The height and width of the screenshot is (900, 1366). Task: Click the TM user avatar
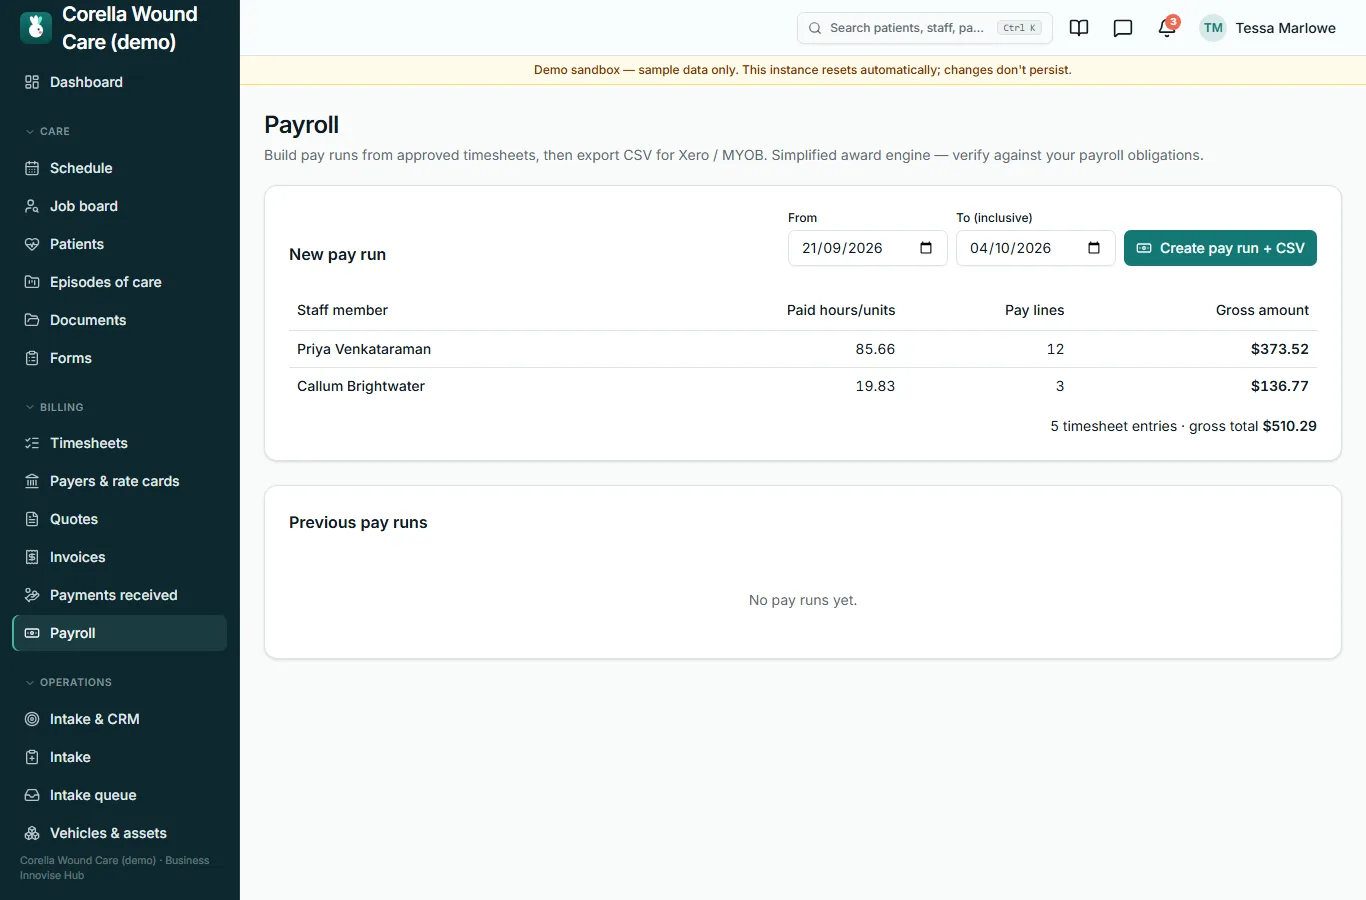1213,28
